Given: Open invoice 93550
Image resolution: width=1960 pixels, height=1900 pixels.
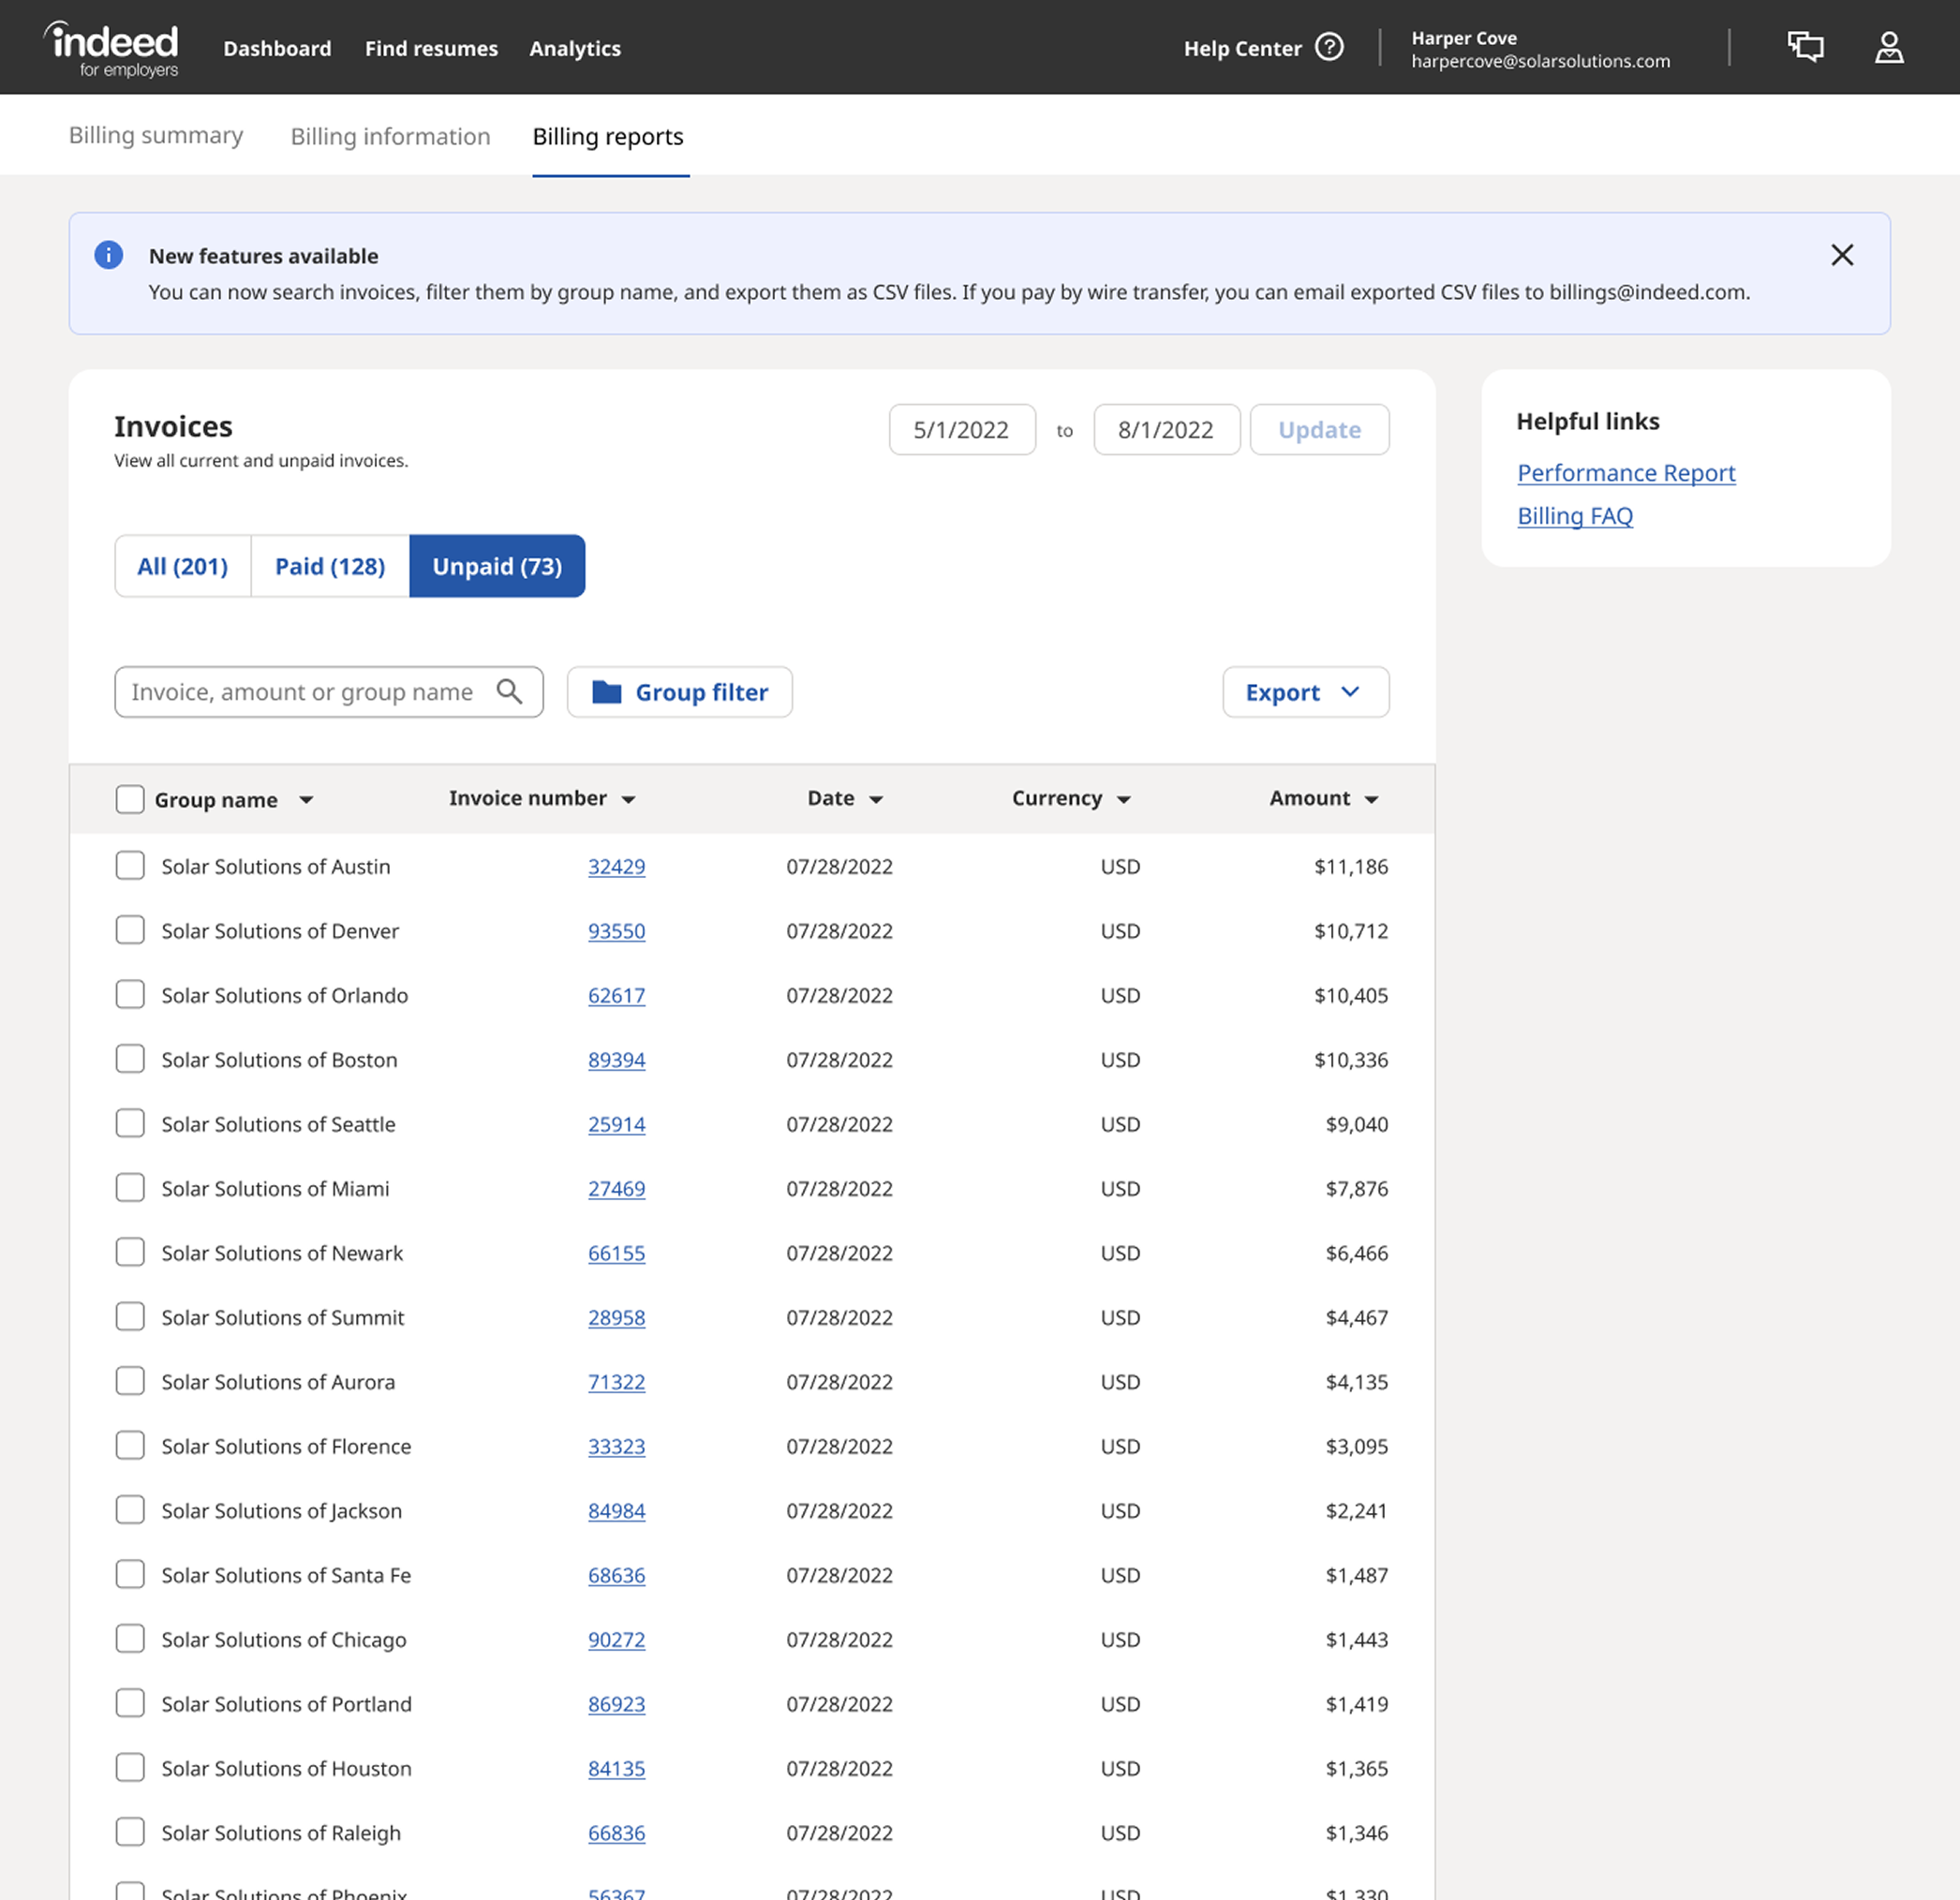Looking at the screenshot, I should [616, 931].
